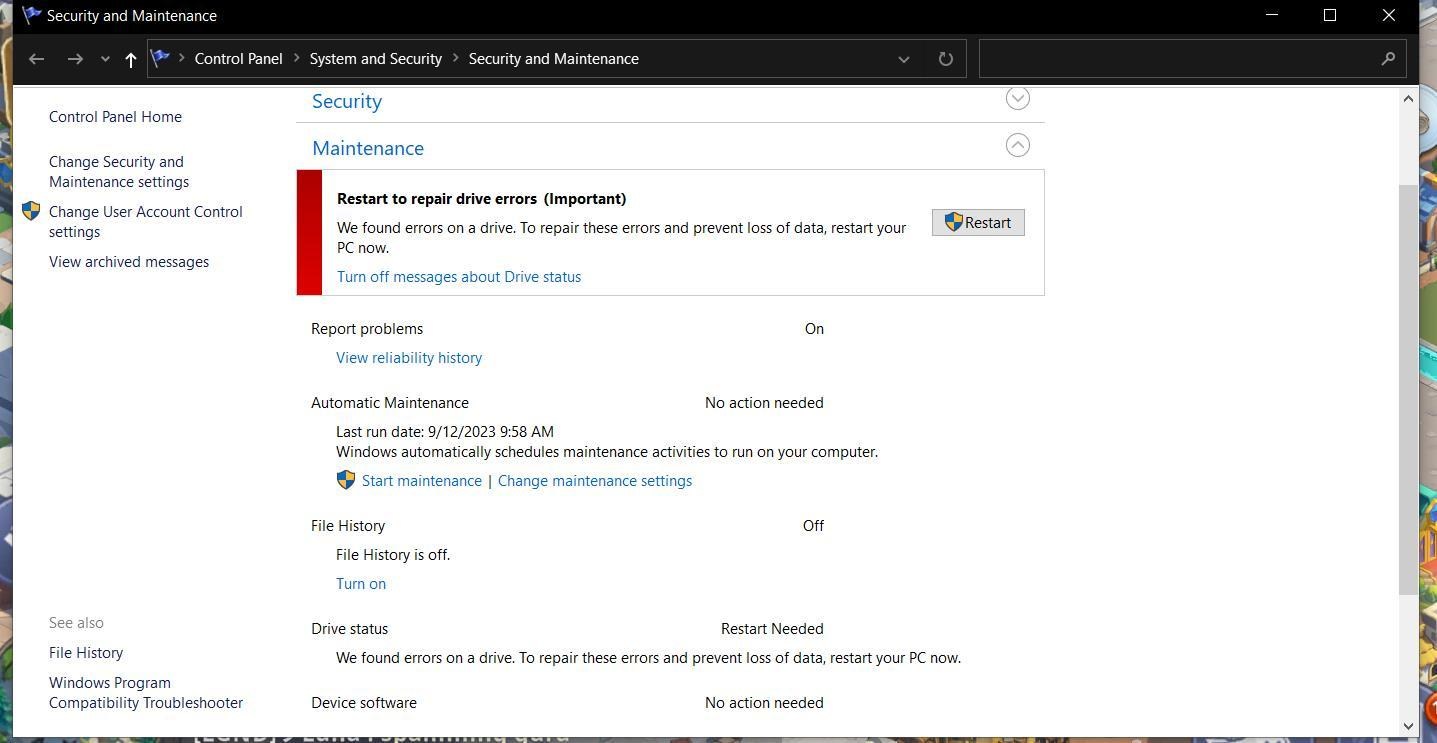The width and height of the screenshot is (1437, 743).
Task: Click breadcrumb arrow after Control Panel
Action: 297,58
